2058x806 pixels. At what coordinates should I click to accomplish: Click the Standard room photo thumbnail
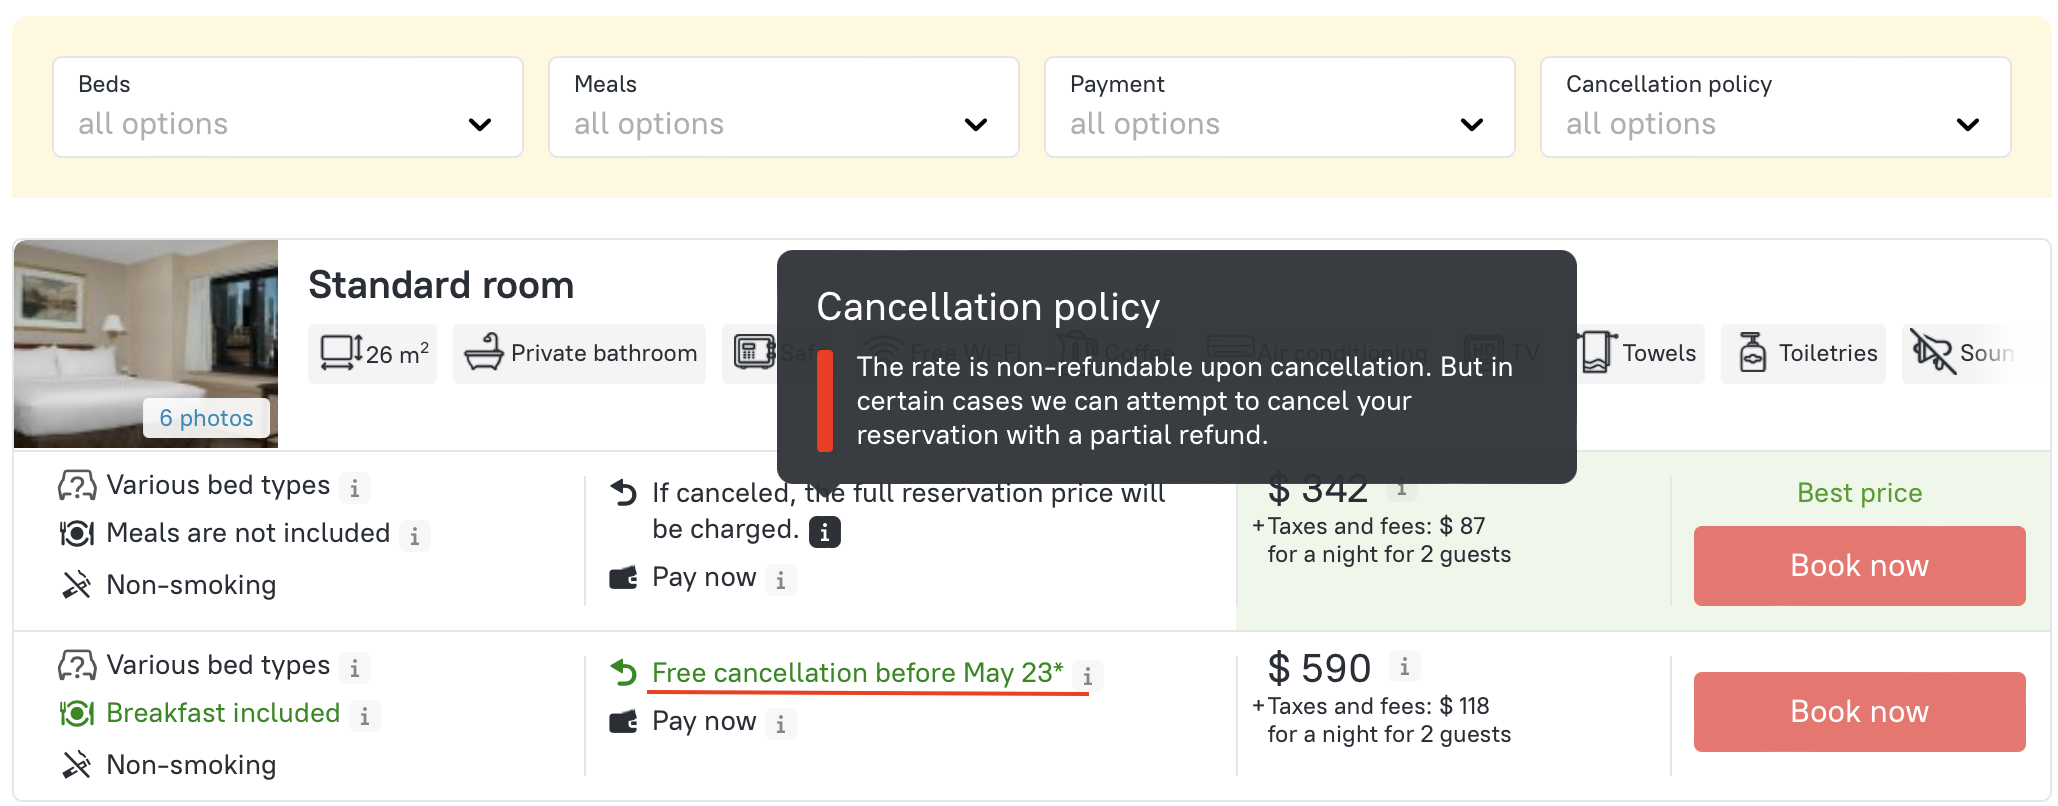(145, 320)
